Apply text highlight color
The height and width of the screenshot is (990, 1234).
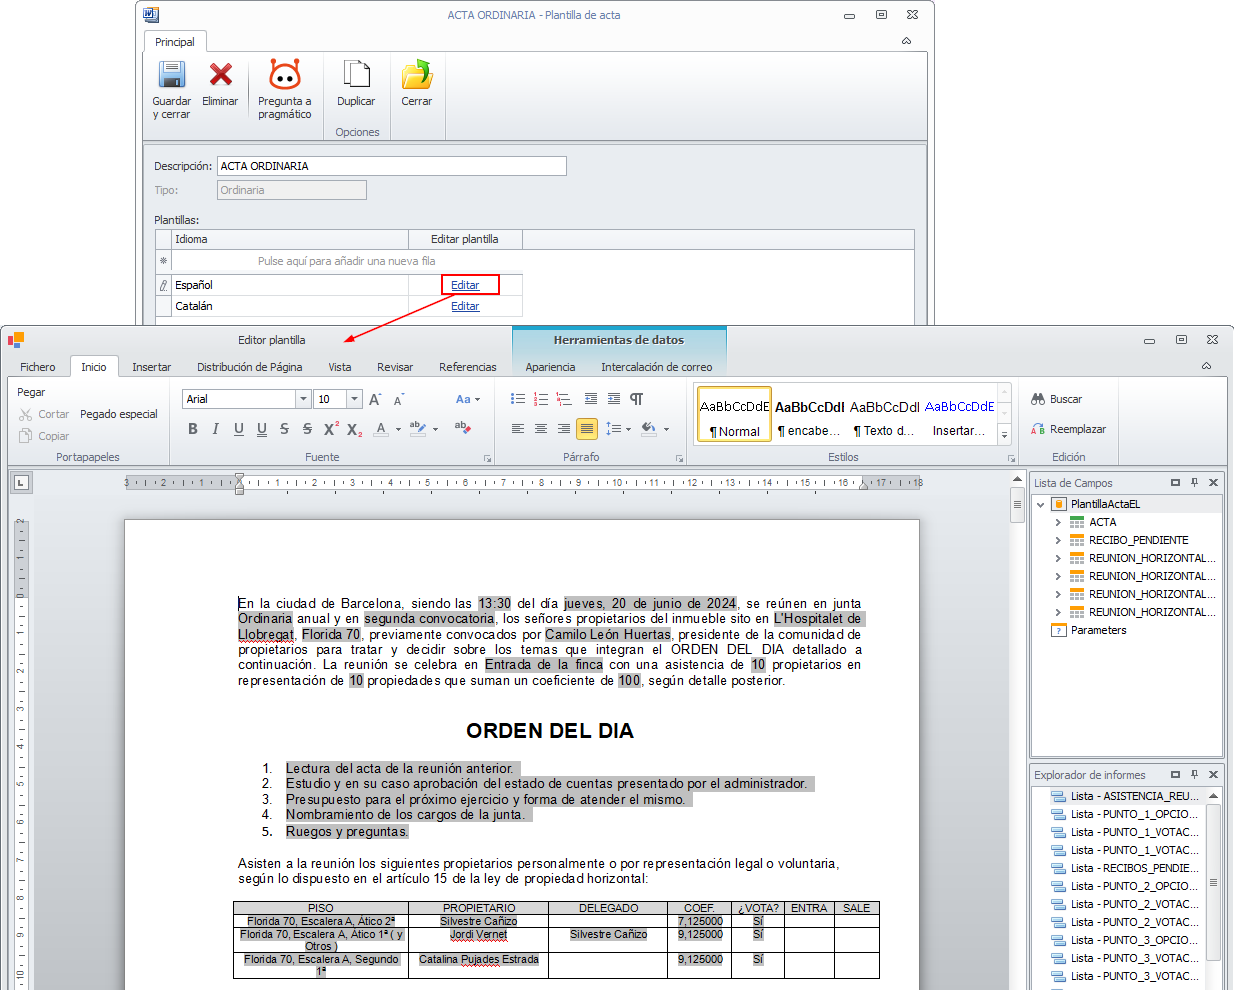tap(418, 428)
